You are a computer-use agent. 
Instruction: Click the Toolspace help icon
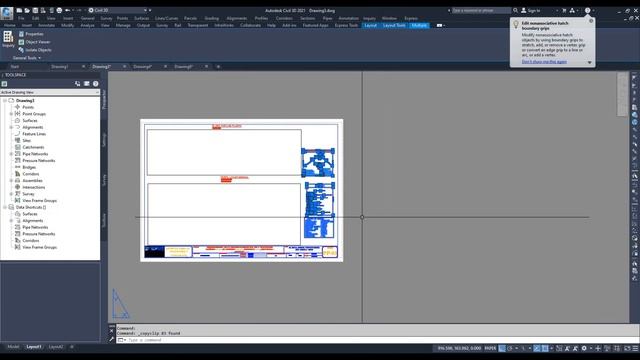[96, 84]
